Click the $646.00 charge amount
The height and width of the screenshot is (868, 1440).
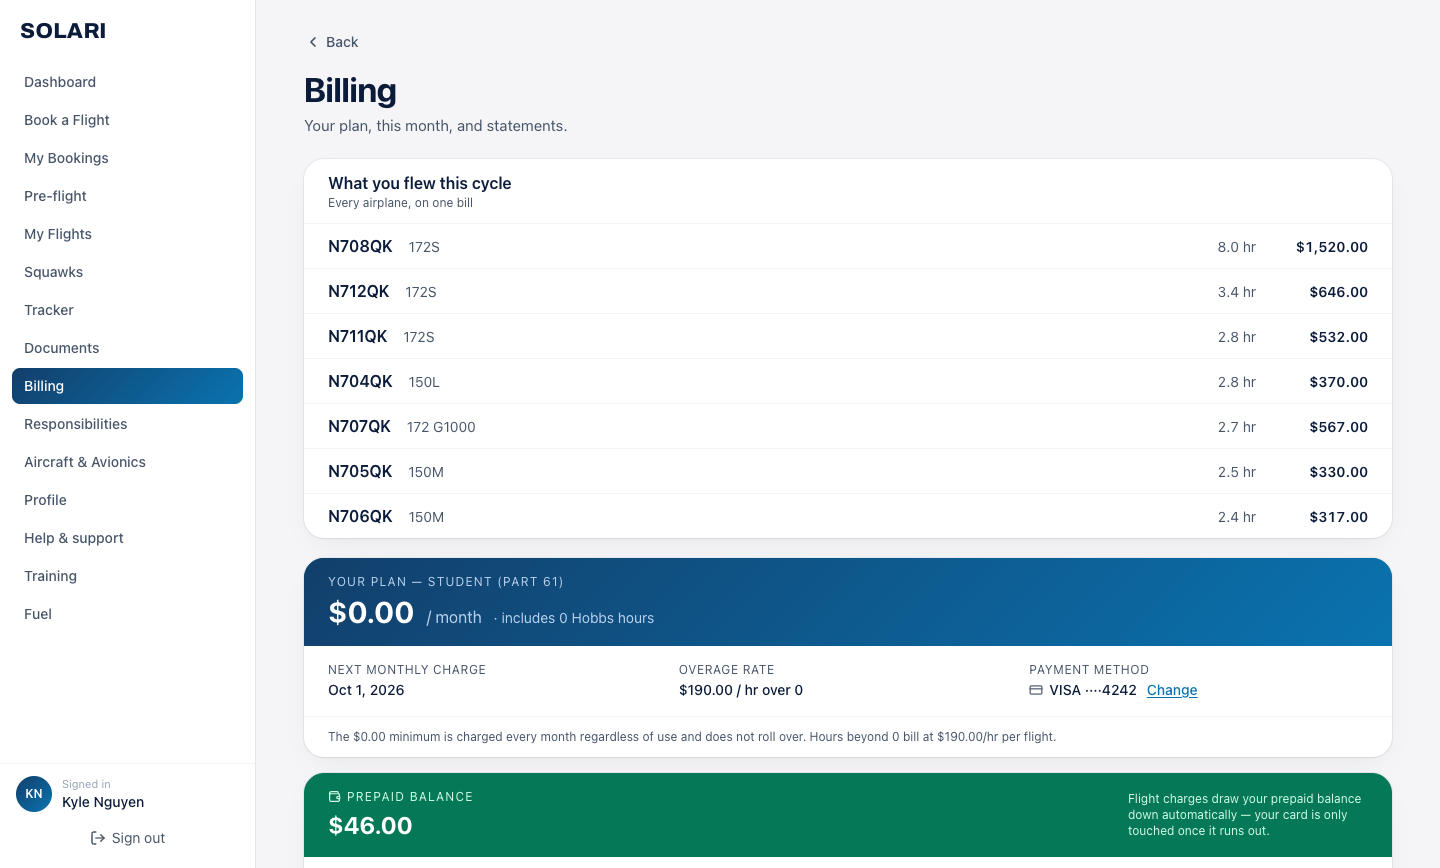click(1339, 292)
